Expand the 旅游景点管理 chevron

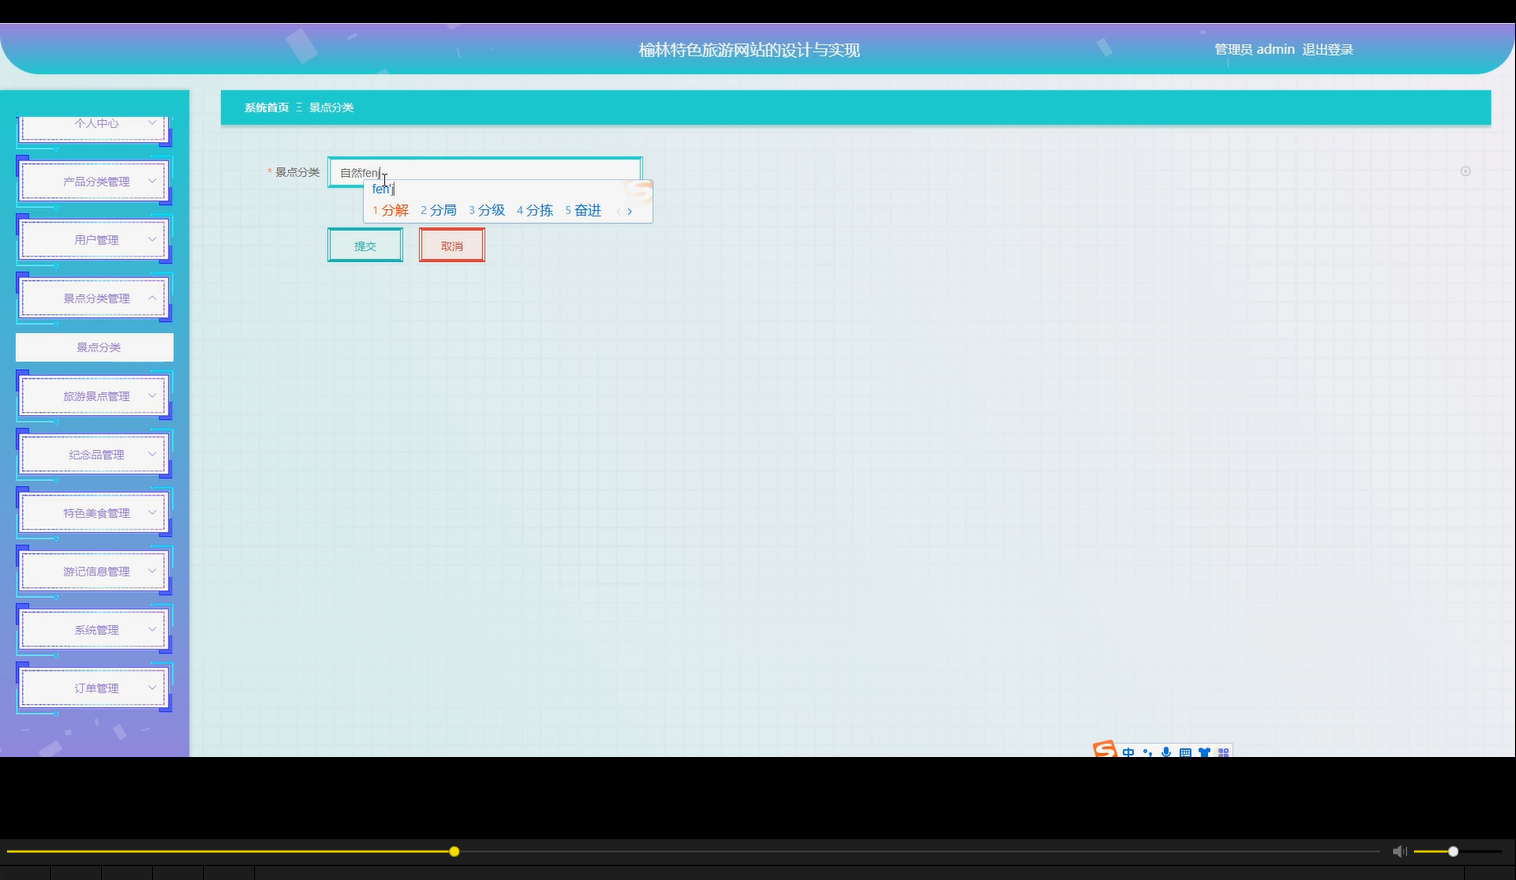[152, 396]
